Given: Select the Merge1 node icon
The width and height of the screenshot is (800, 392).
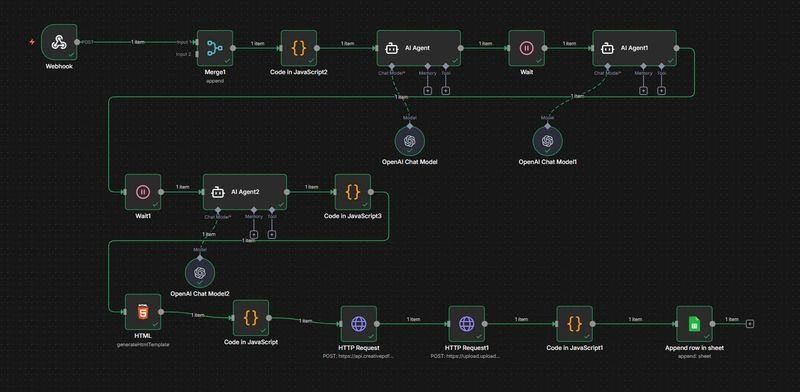Looking at the screenshot, I should 215,48.
